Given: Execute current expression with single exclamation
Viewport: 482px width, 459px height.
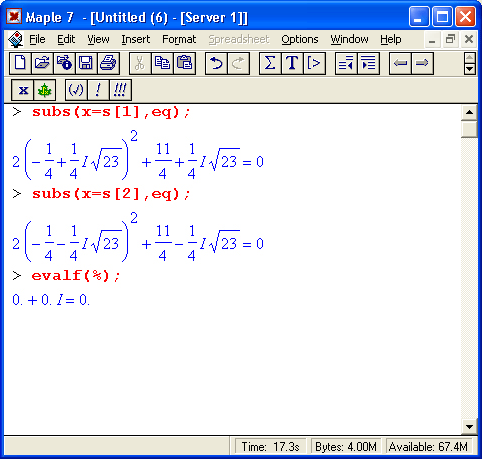Looking at the screenshot, I should [98, 90].
